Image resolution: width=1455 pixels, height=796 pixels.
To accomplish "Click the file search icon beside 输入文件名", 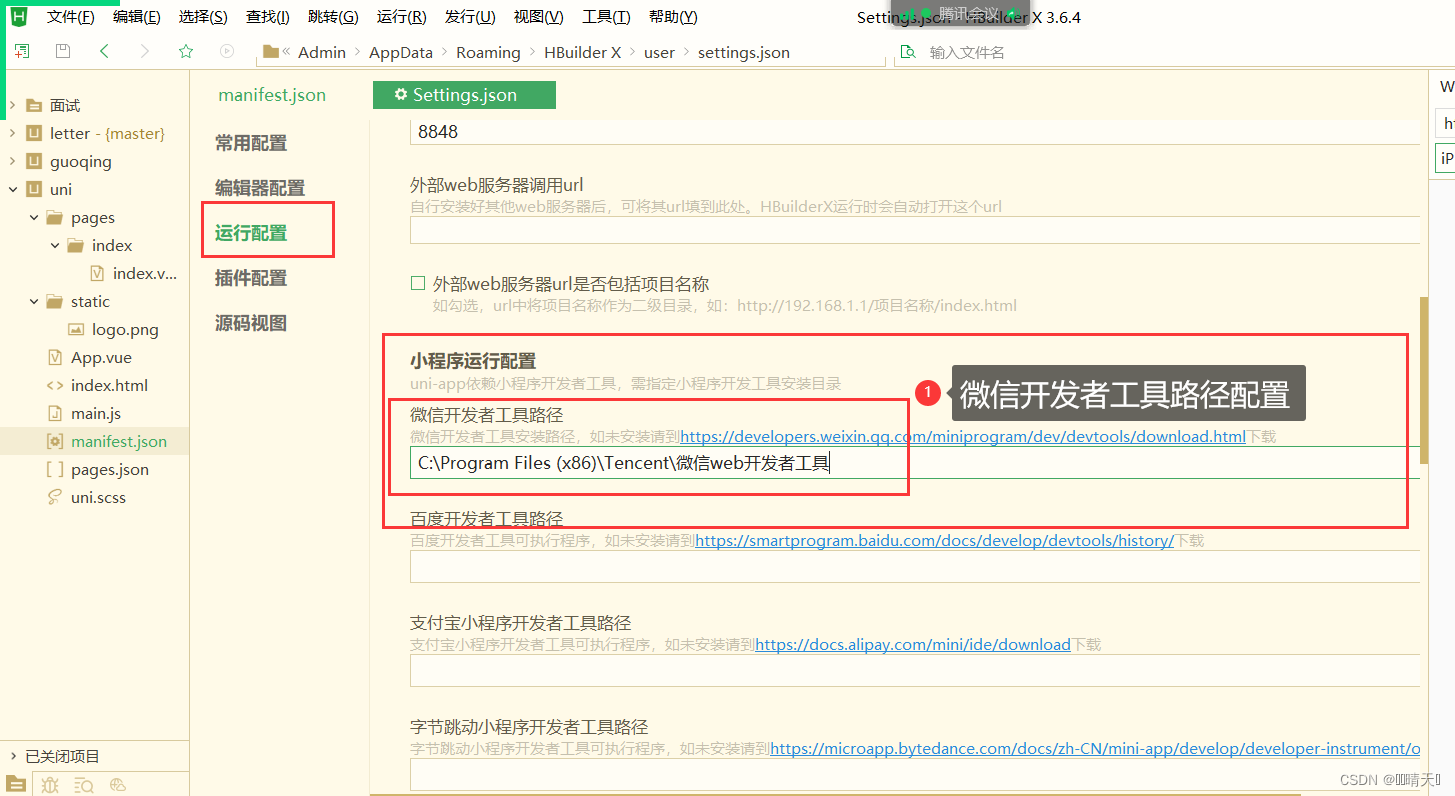I will [908, 52].
